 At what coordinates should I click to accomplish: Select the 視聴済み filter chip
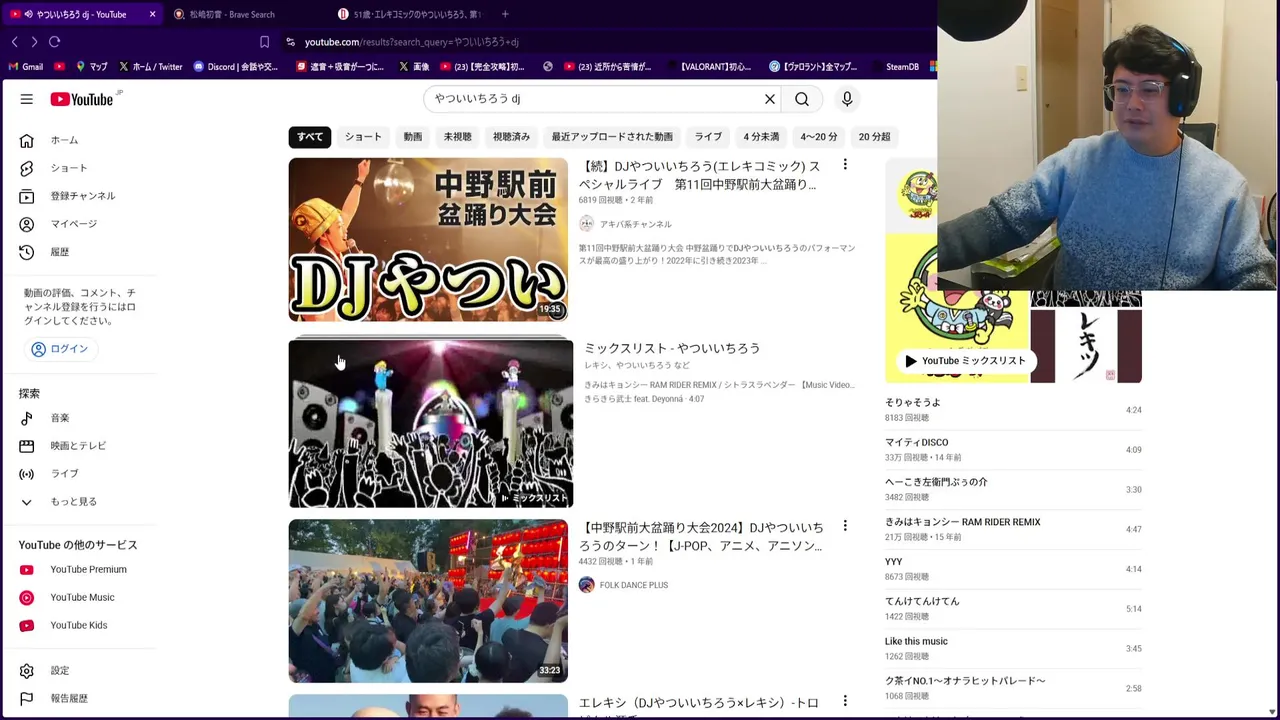click(511, 137)
